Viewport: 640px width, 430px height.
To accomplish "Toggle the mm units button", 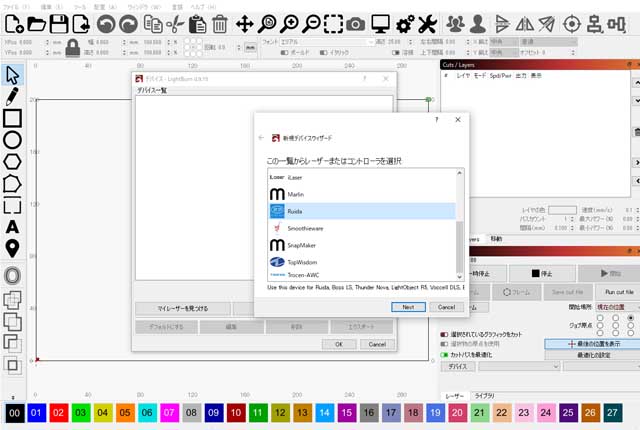I will (250, 47).
